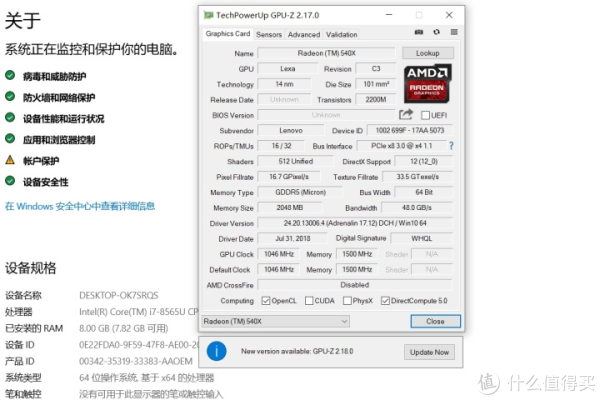Screen dimensions: 600x400
Task: Click the Subvendor Lenovo field
Action: pyautogui.click(x=291, y=131)
